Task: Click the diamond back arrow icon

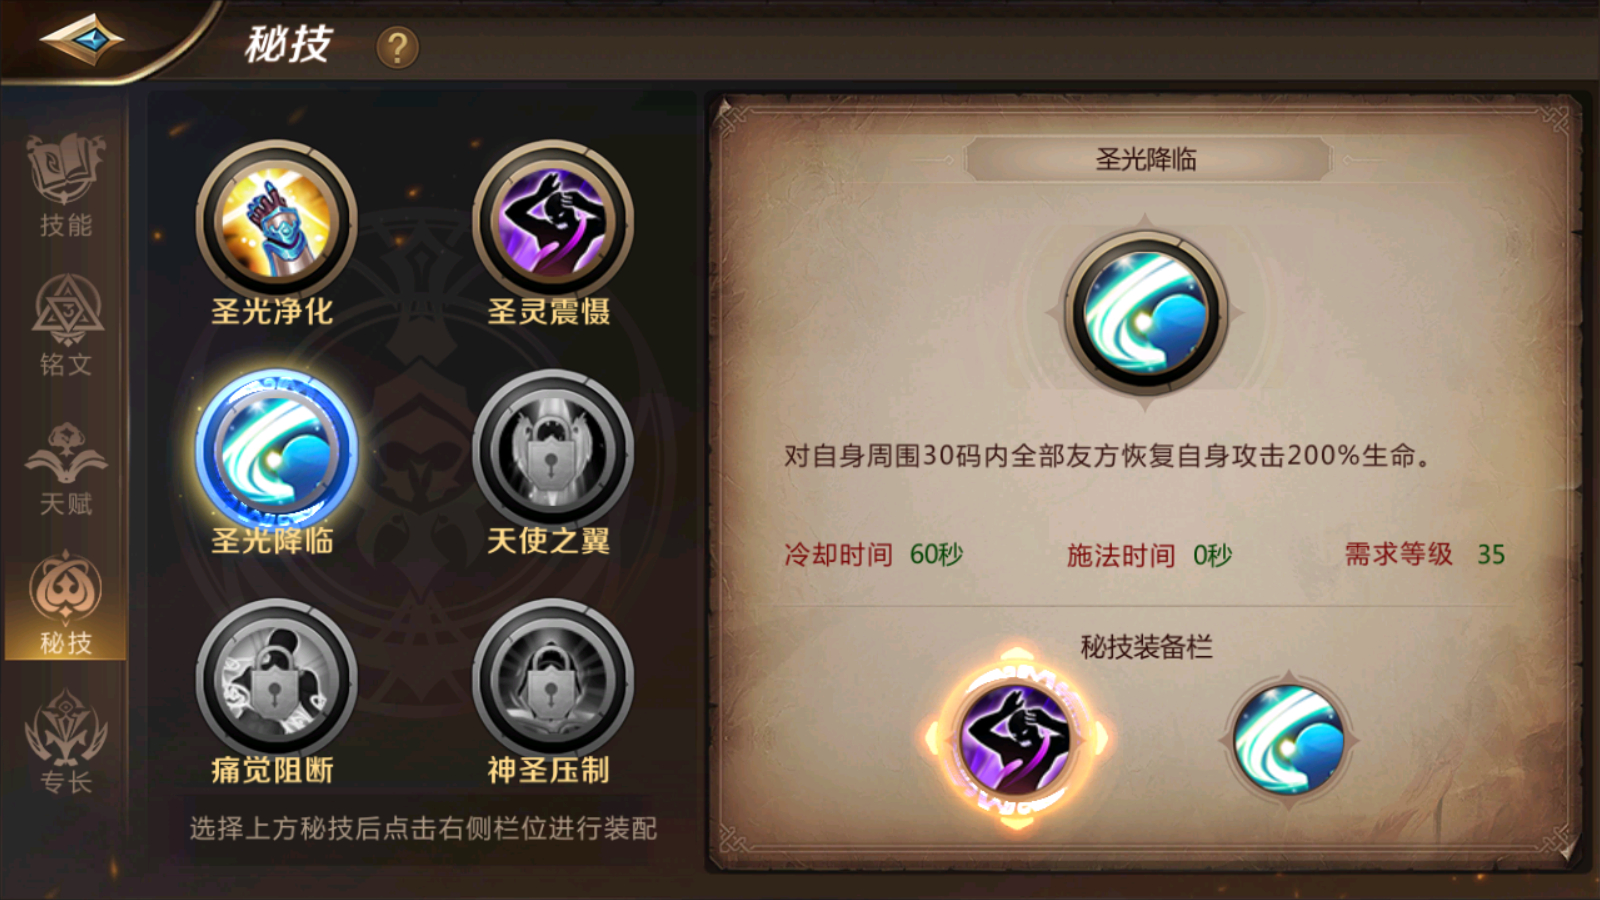Action: click(x=81, y=40)
